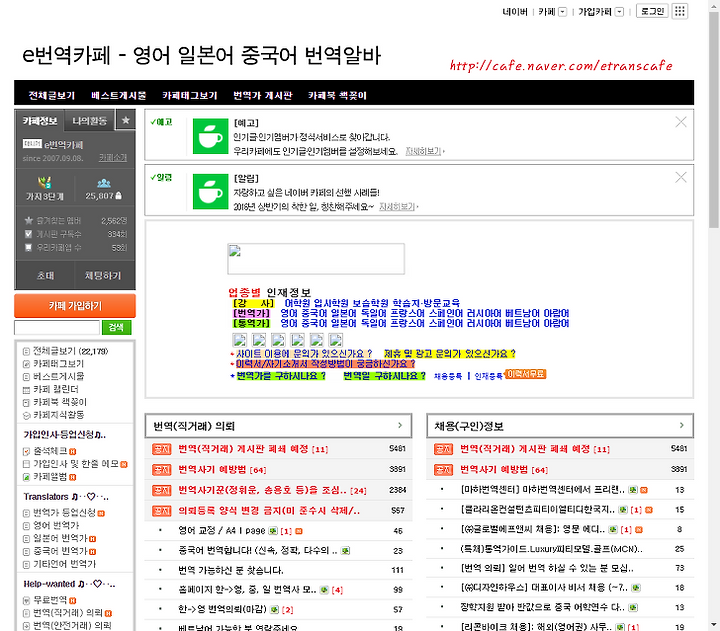Image resolution: width=720 pixels, height=631 pixels.
Task: Open the 카페 dropdown arrow in top bar
Action: pos(562,11)
